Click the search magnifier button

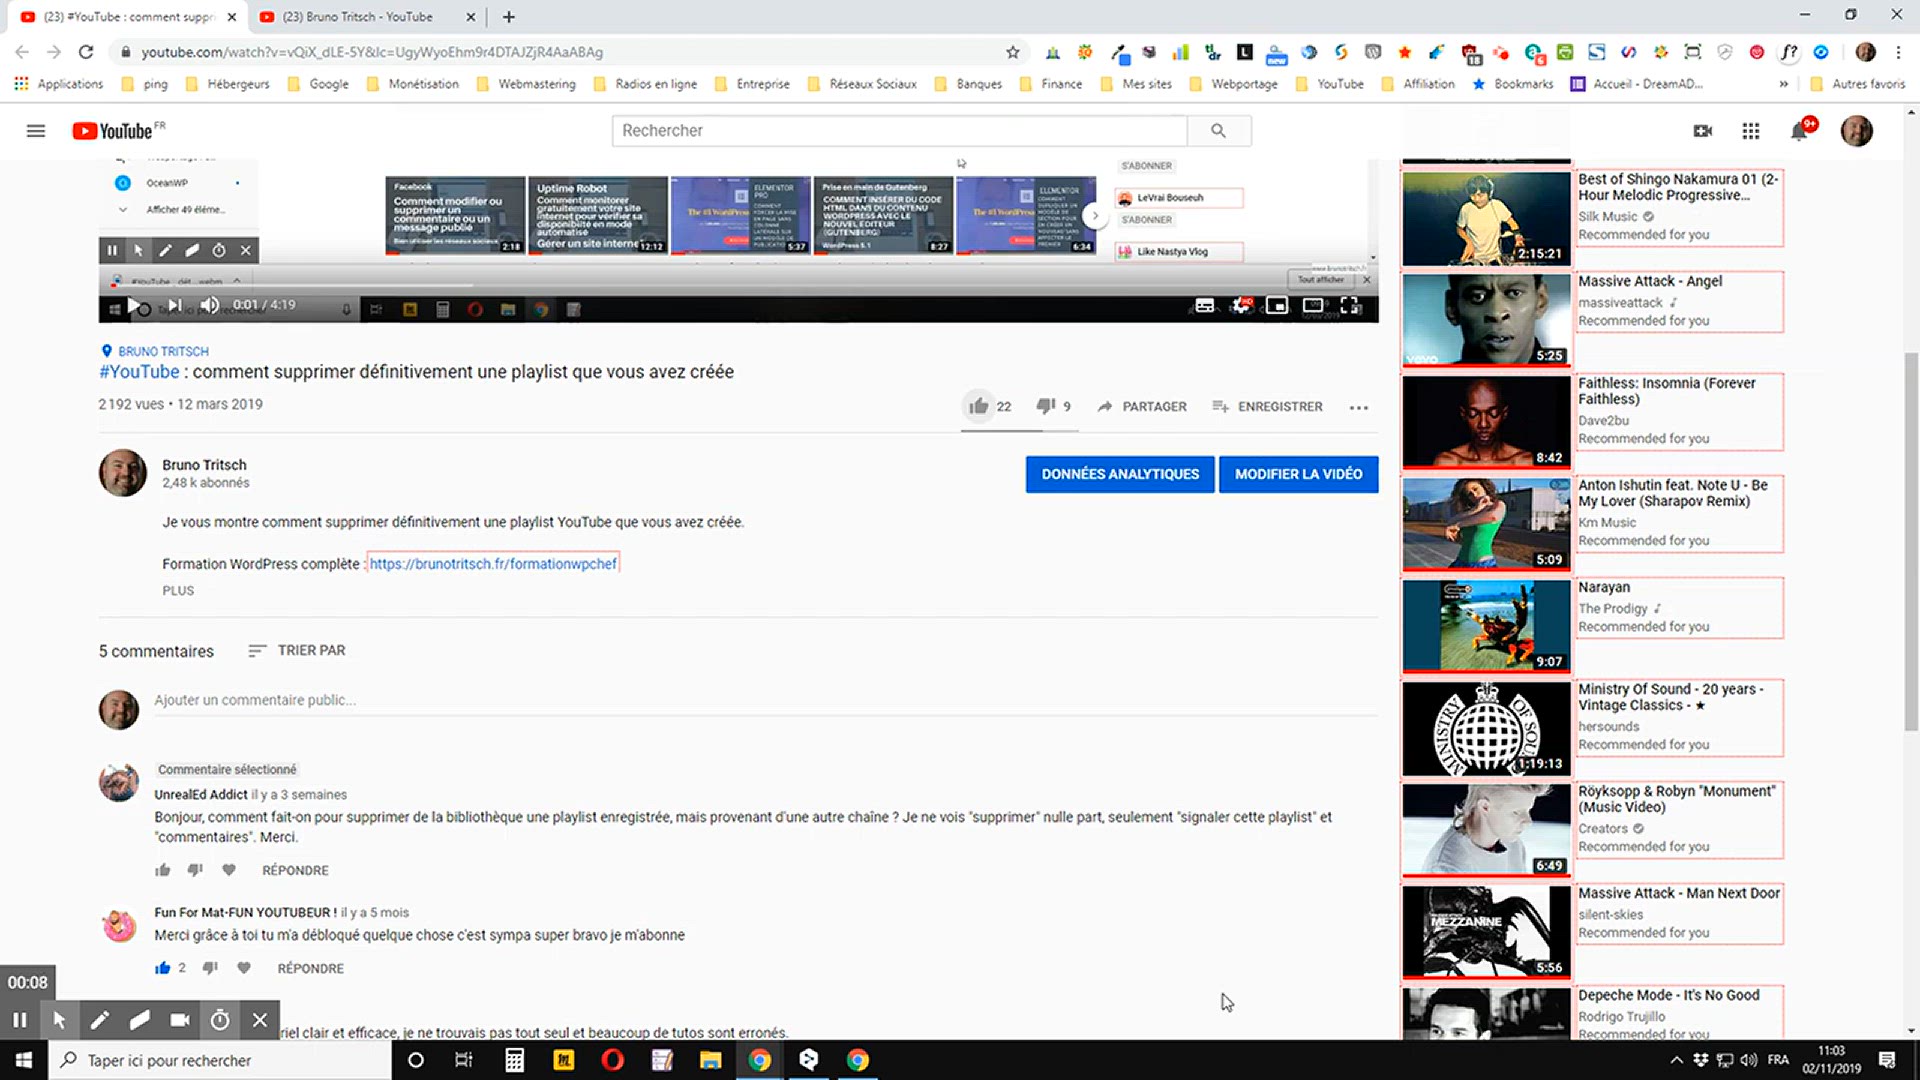pyautogui.click(x=1218, y=131)
